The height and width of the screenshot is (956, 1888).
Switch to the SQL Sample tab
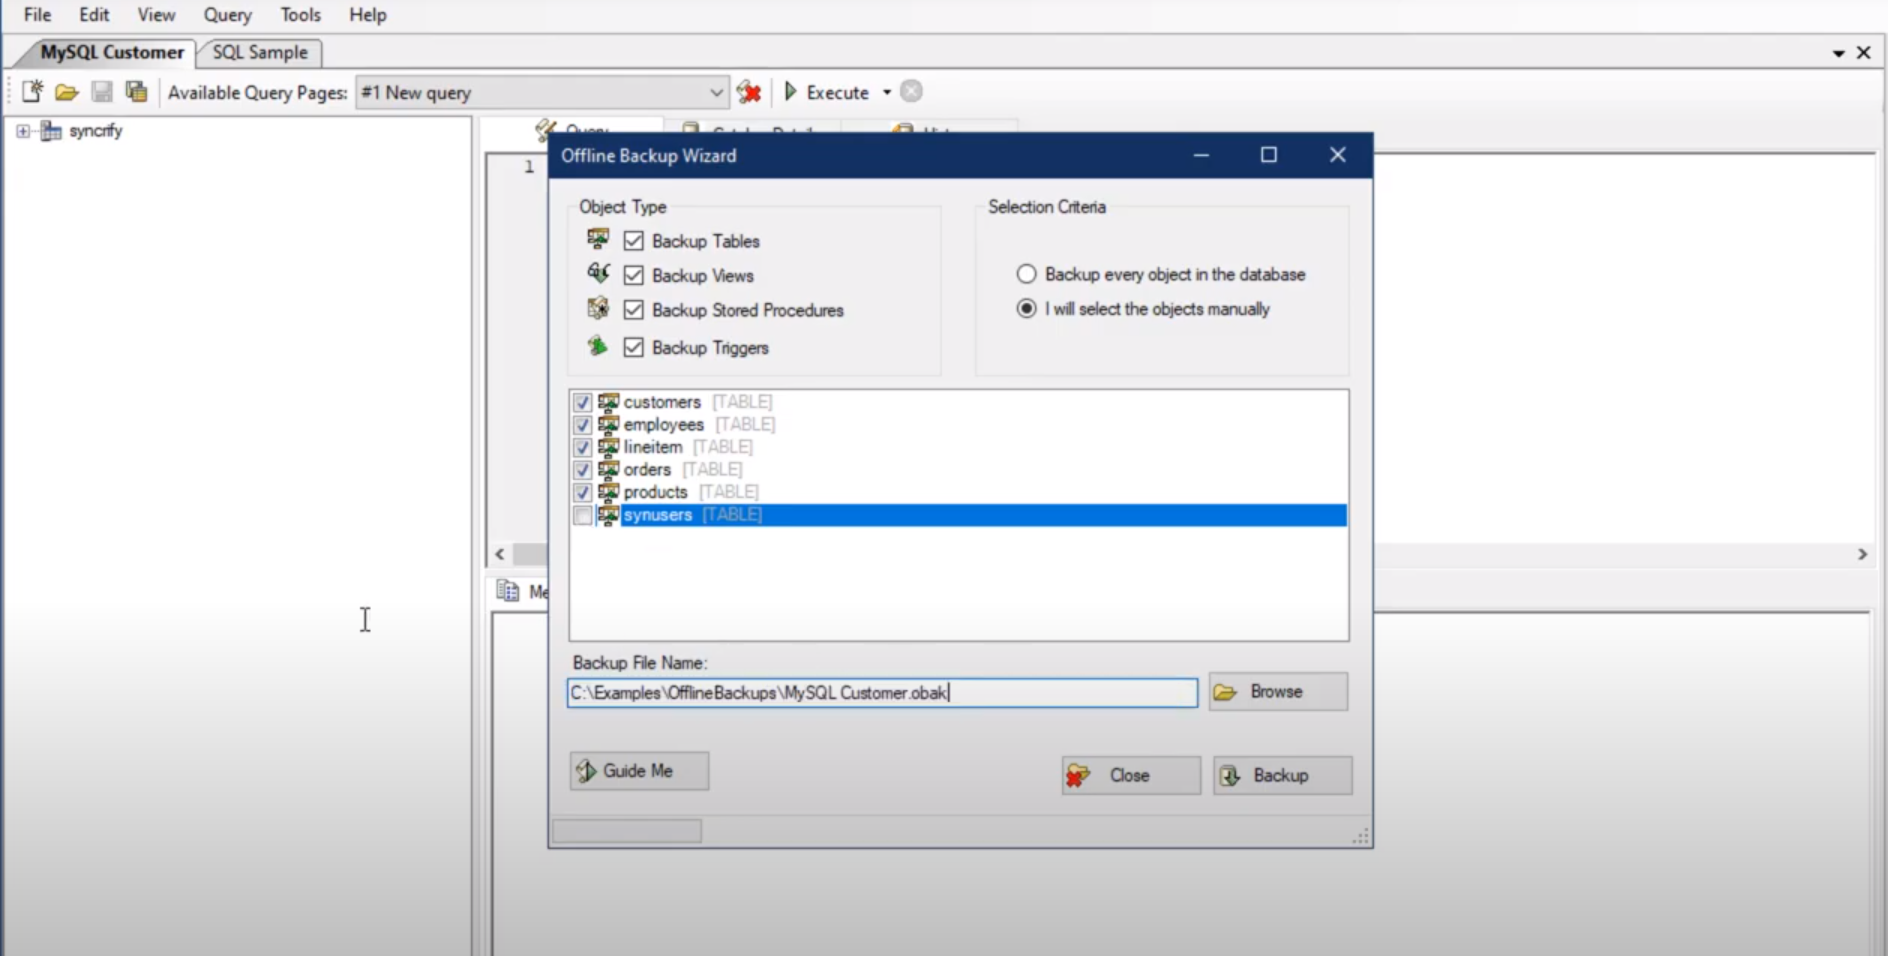tap(258, 52)
